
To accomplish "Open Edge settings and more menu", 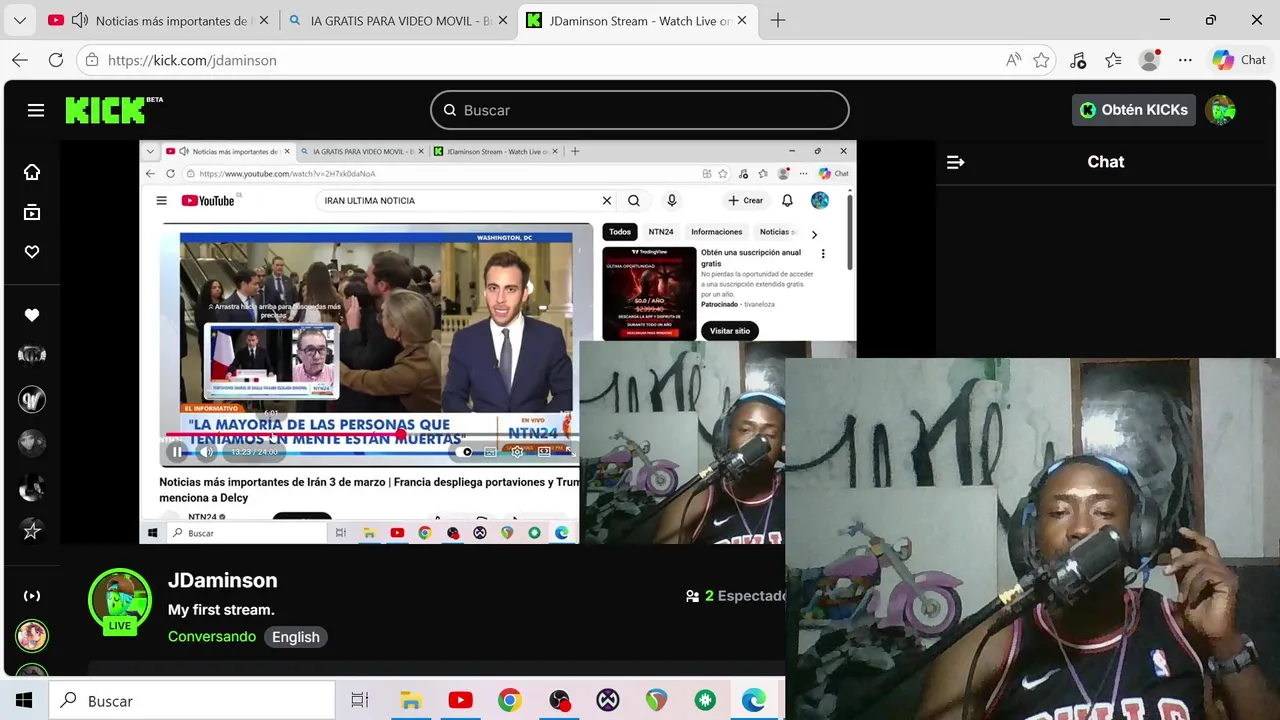I will point(1185,60).
